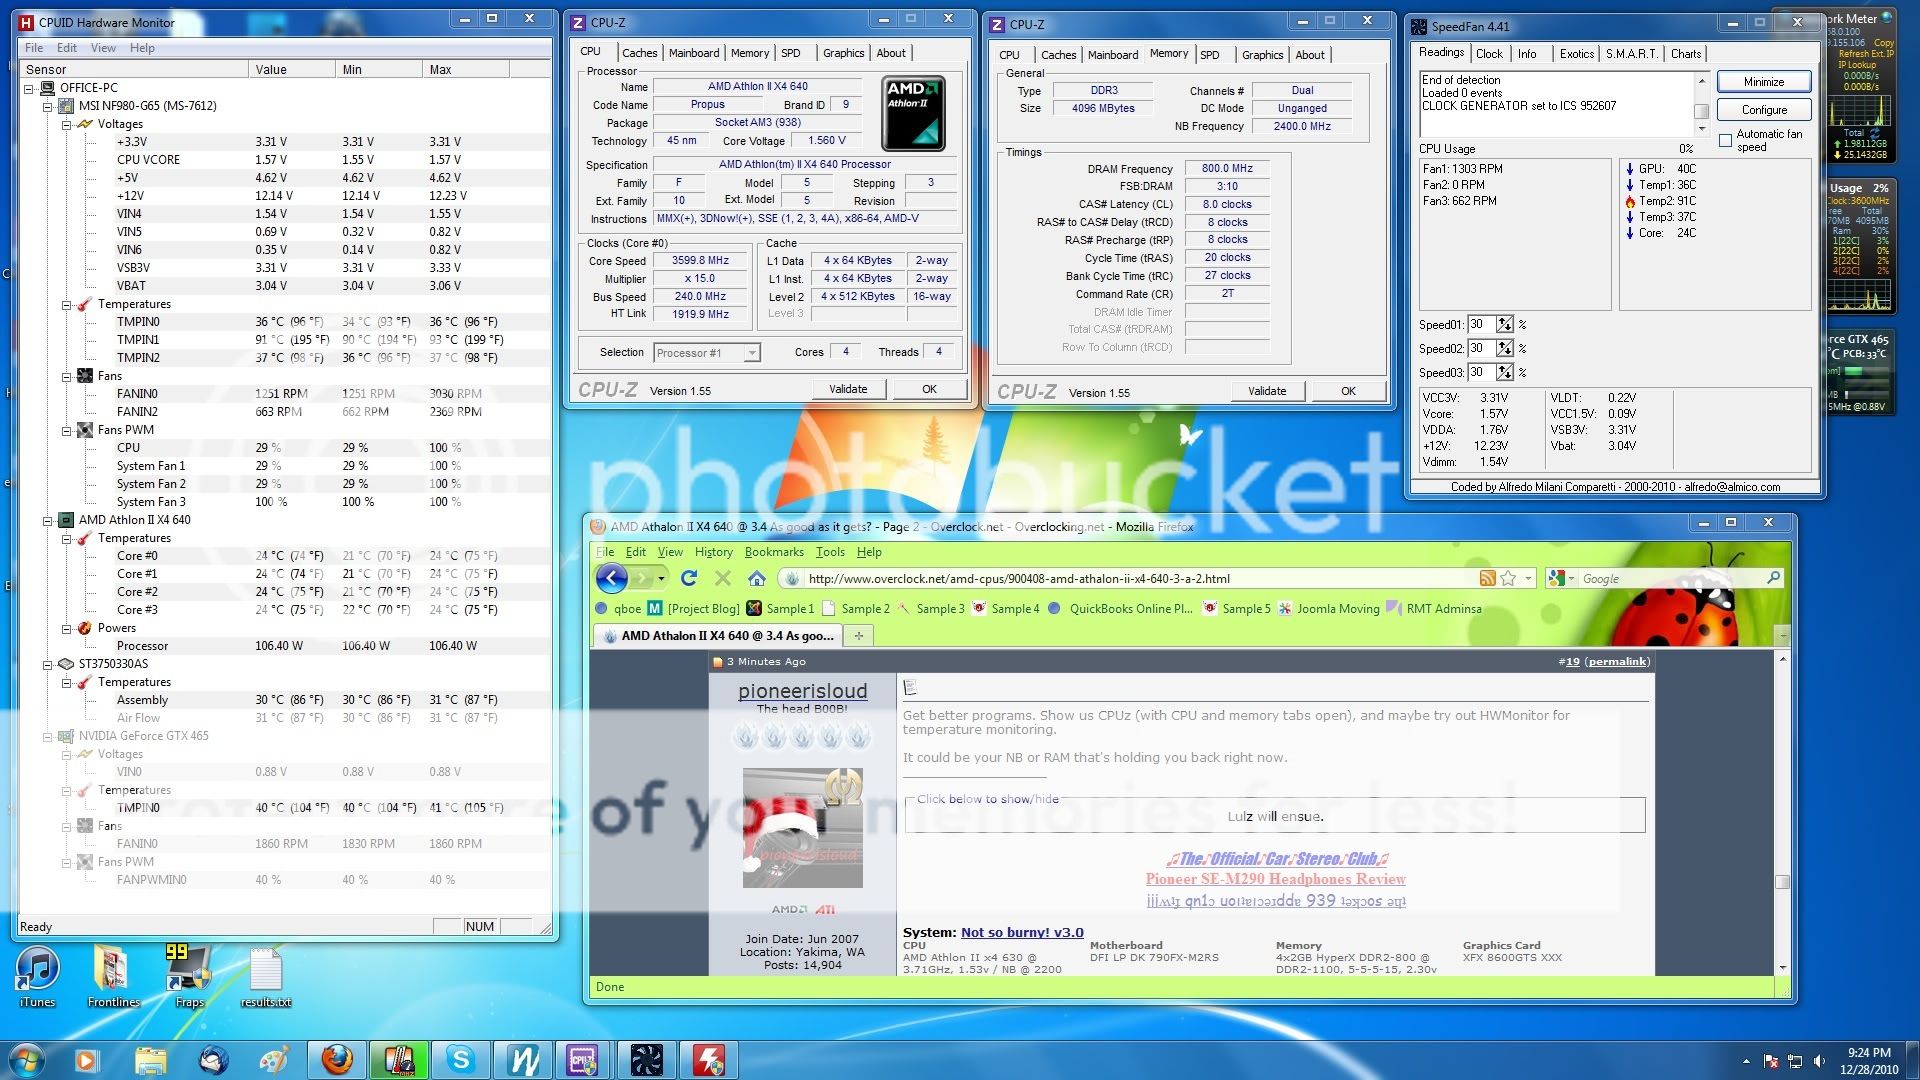The height and width of the screenshot is (1080, 1920).
Task: Collapse AMD Athlon II X4 640 tree node
Action: pyautogui.click(x=47, y=520)
